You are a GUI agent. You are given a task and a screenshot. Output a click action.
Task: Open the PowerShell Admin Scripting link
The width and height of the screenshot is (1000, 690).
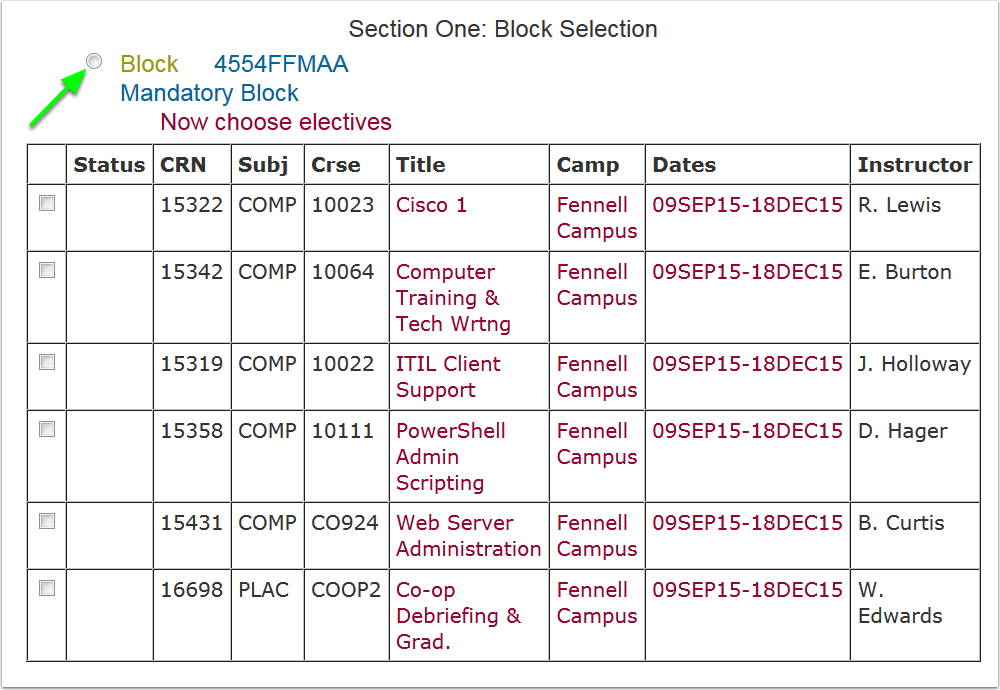point(450,457)
